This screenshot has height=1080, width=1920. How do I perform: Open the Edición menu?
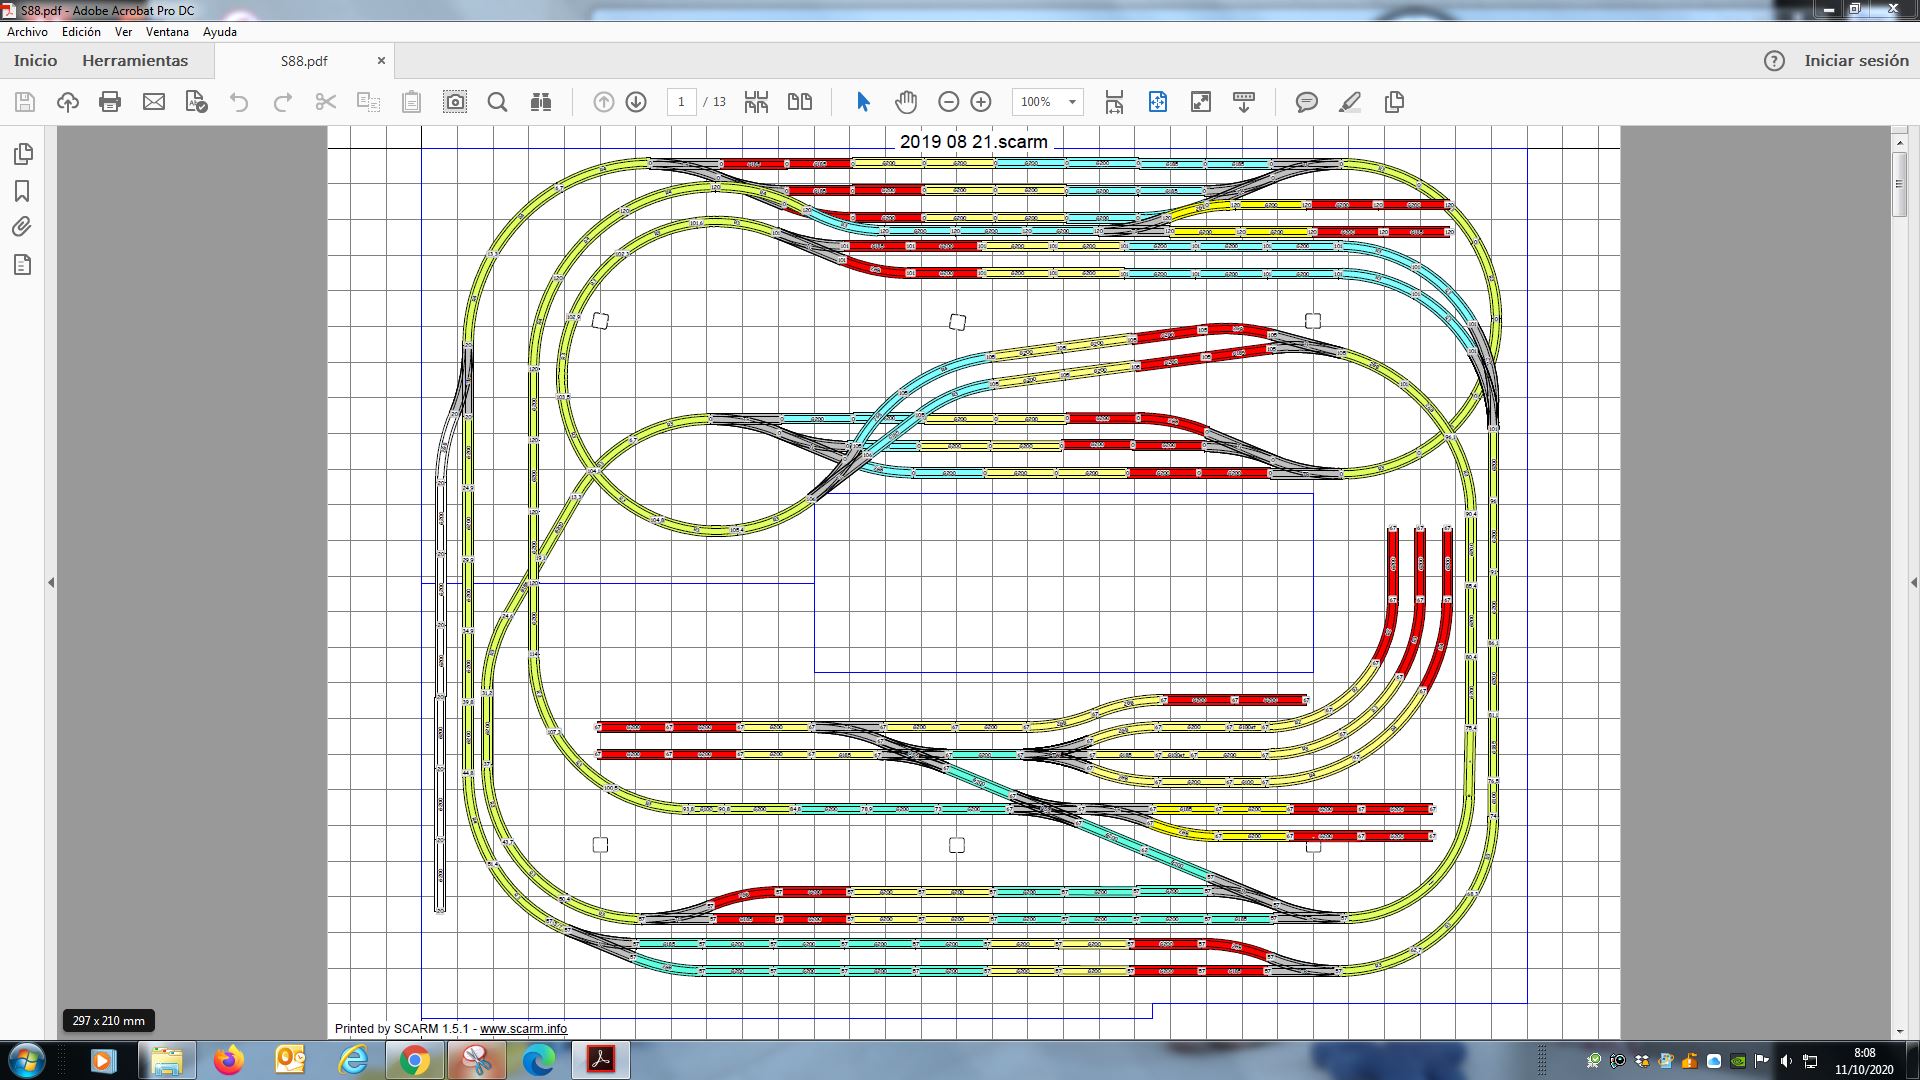coord(81,32)
